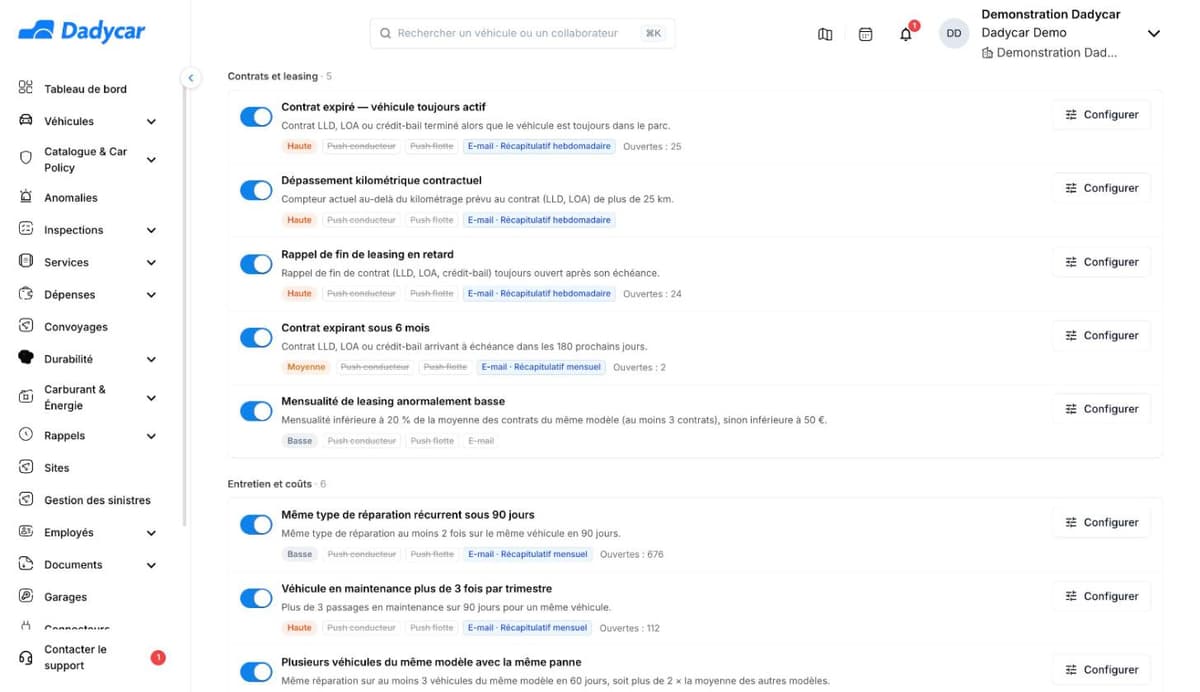Click the Entretien et coûts section heading
This screenshot has width=1200, height=692.
pos(270,484)
